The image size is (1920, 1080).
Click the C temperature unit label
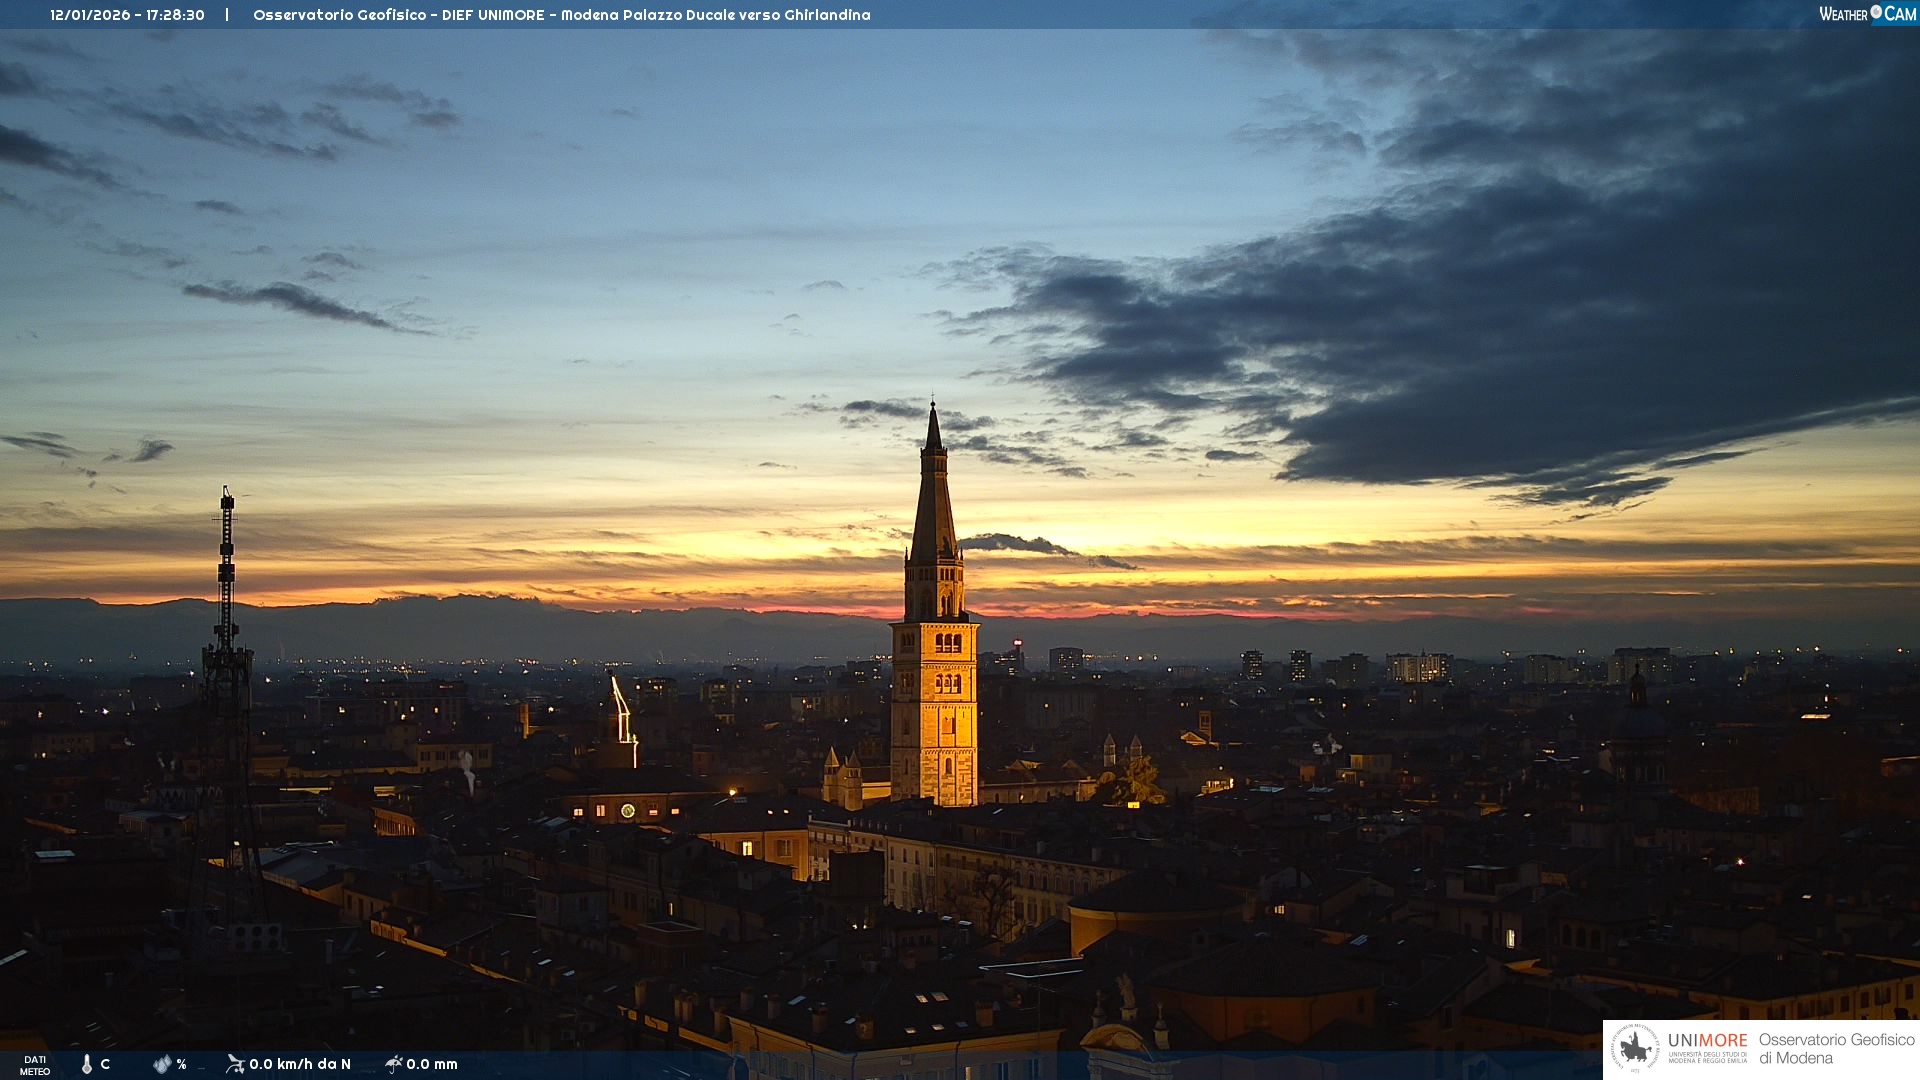click(105, 1064)
